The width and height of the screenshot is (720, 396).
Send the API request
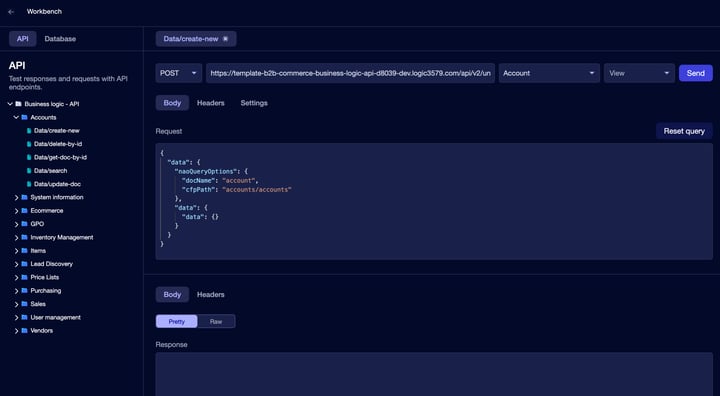[696, 73]
